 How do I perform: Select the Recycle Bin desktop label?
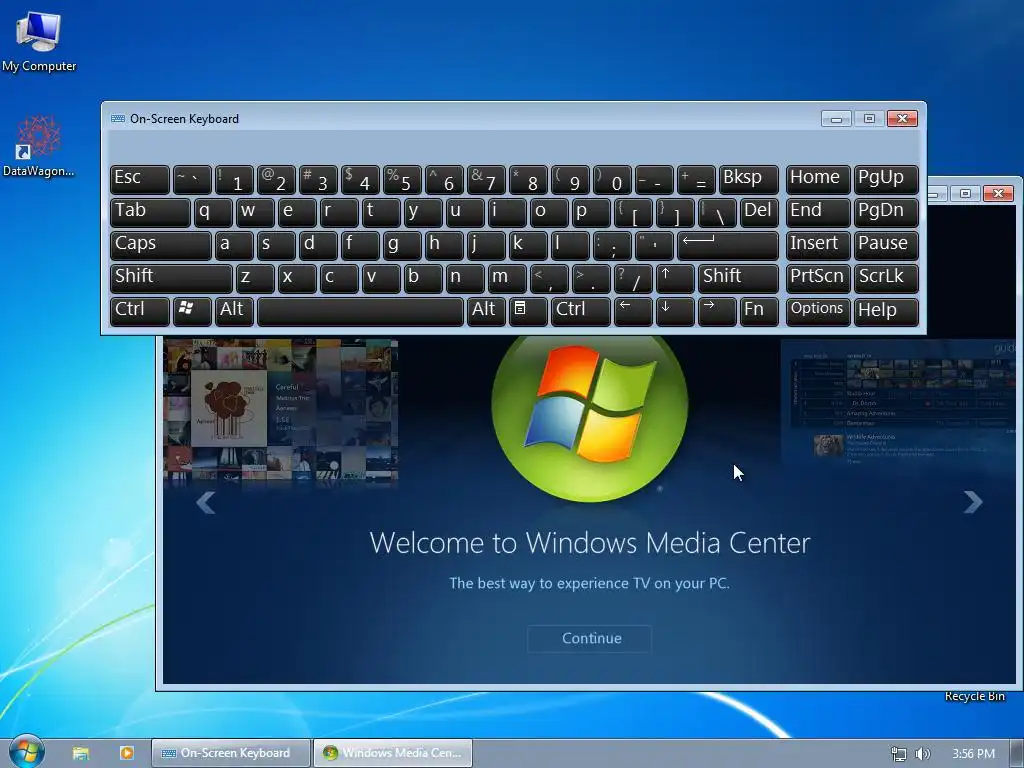pos(974,696)
